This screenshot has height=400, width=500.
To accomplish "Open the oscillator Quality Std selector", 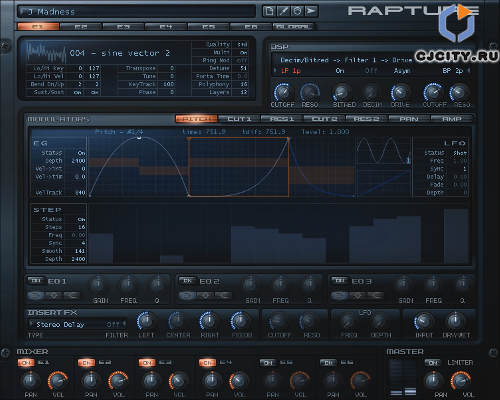I will pos(242,44).
